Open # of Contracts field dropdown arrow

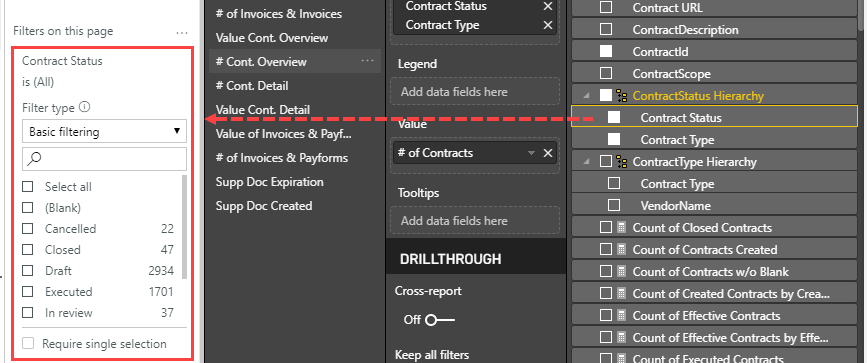pyautogui.click(x=531, y=153)
